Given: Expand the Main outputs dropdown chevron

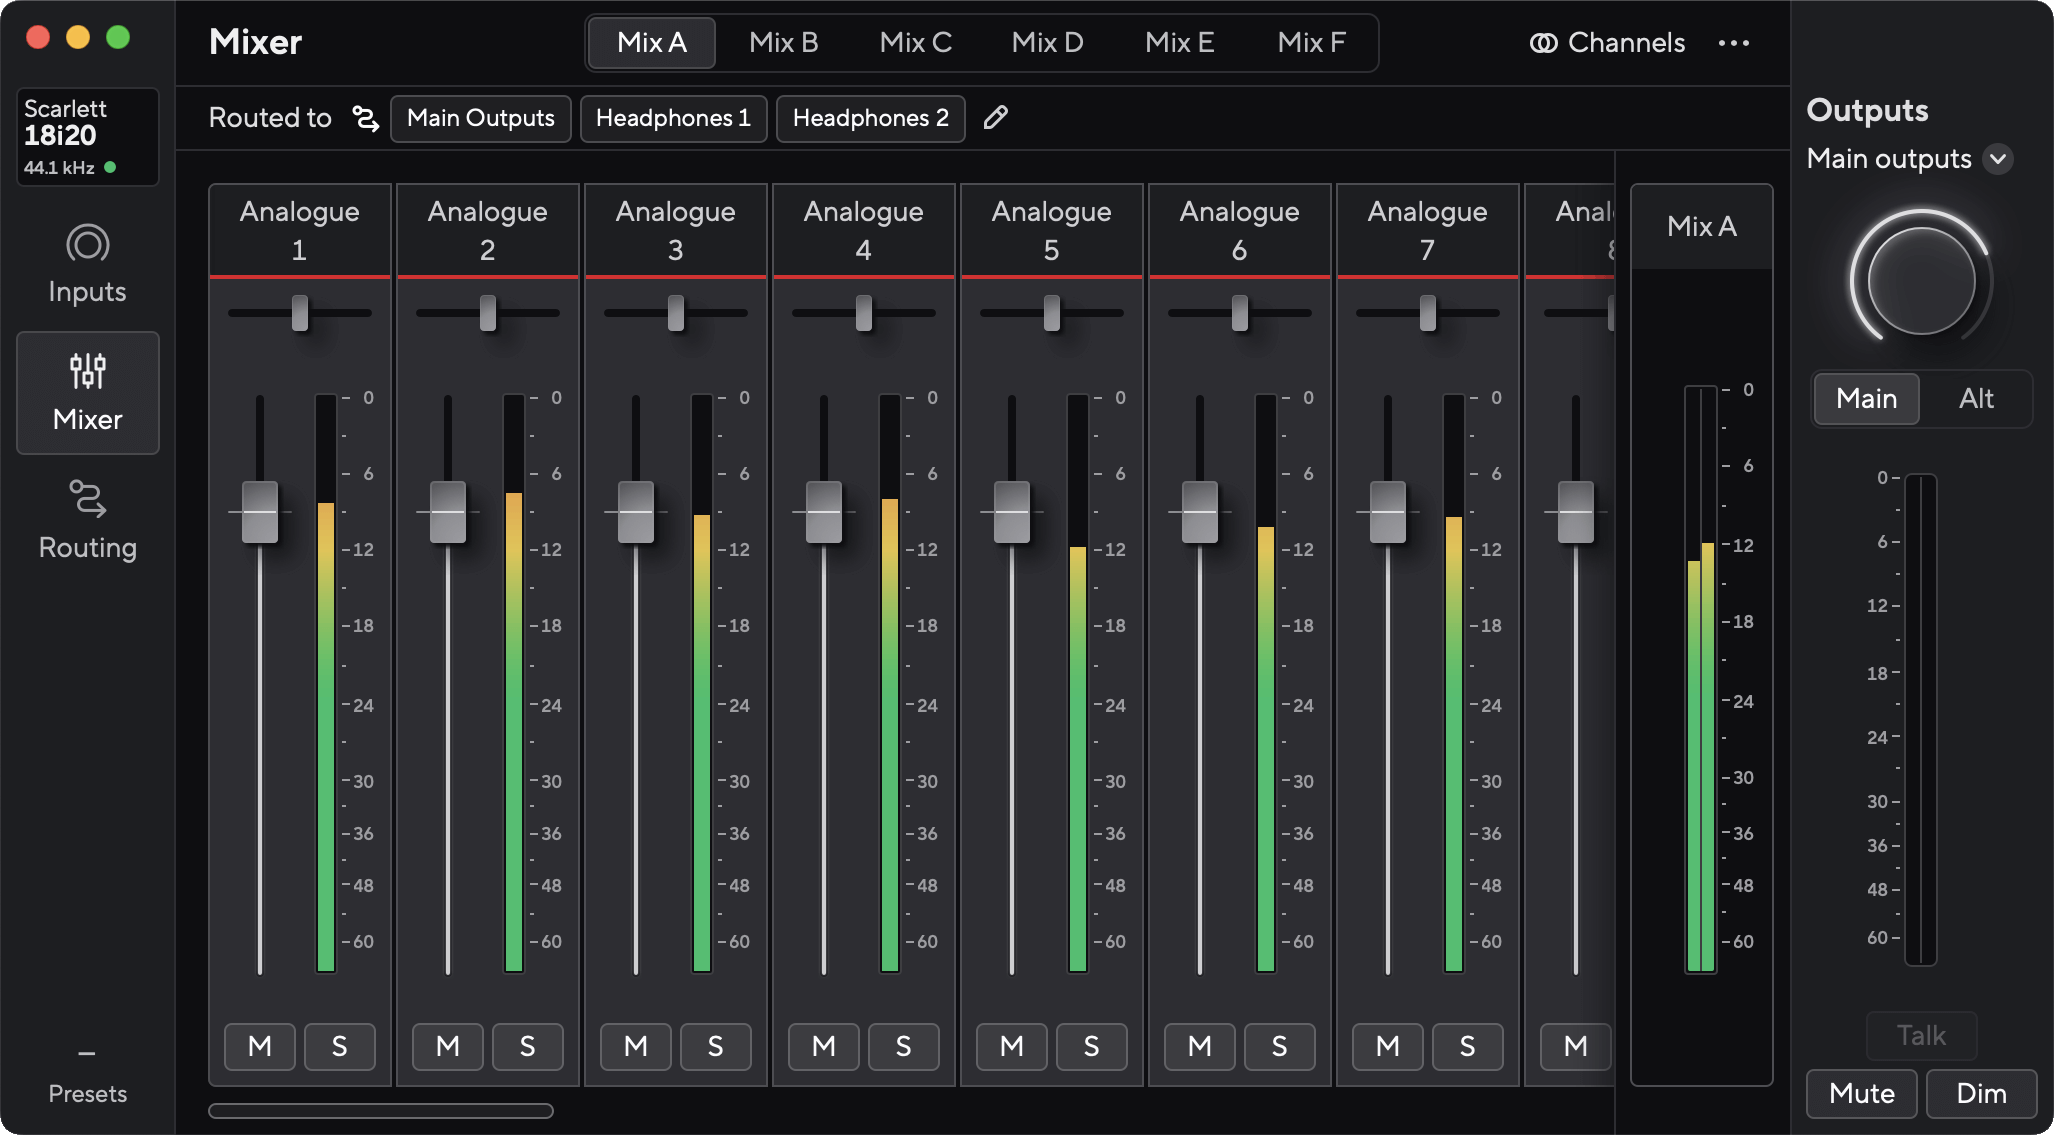Looking at the screenshot, I should click(1998, 159).
